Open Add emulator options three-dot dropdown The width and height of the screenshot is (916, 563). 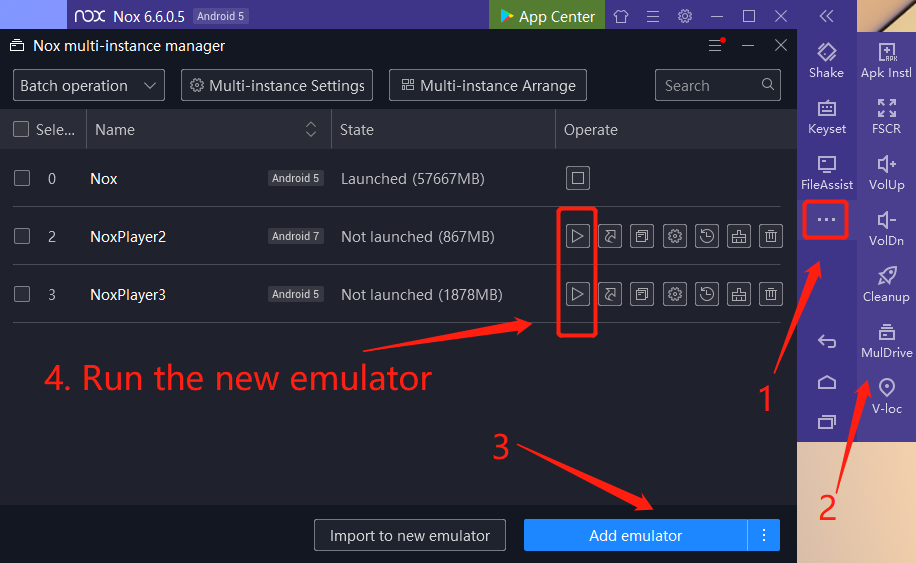(764, 535)
